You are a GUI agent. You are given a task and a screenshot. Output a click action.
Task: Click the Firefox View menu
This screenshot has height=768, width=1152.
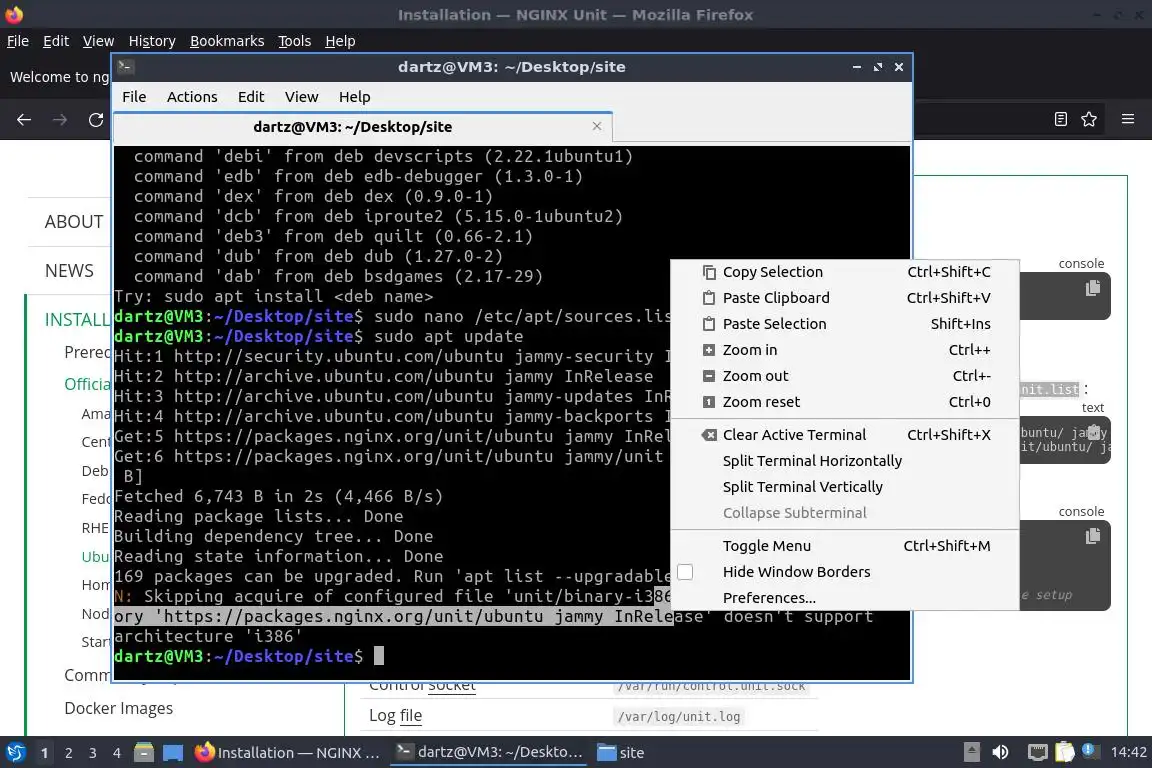pyautogui.click(x=98, y=41)
